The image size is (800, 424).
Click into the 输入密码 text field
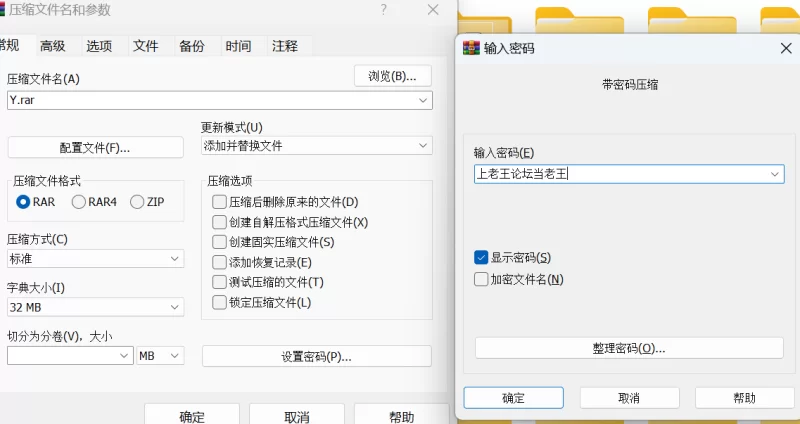620,174
